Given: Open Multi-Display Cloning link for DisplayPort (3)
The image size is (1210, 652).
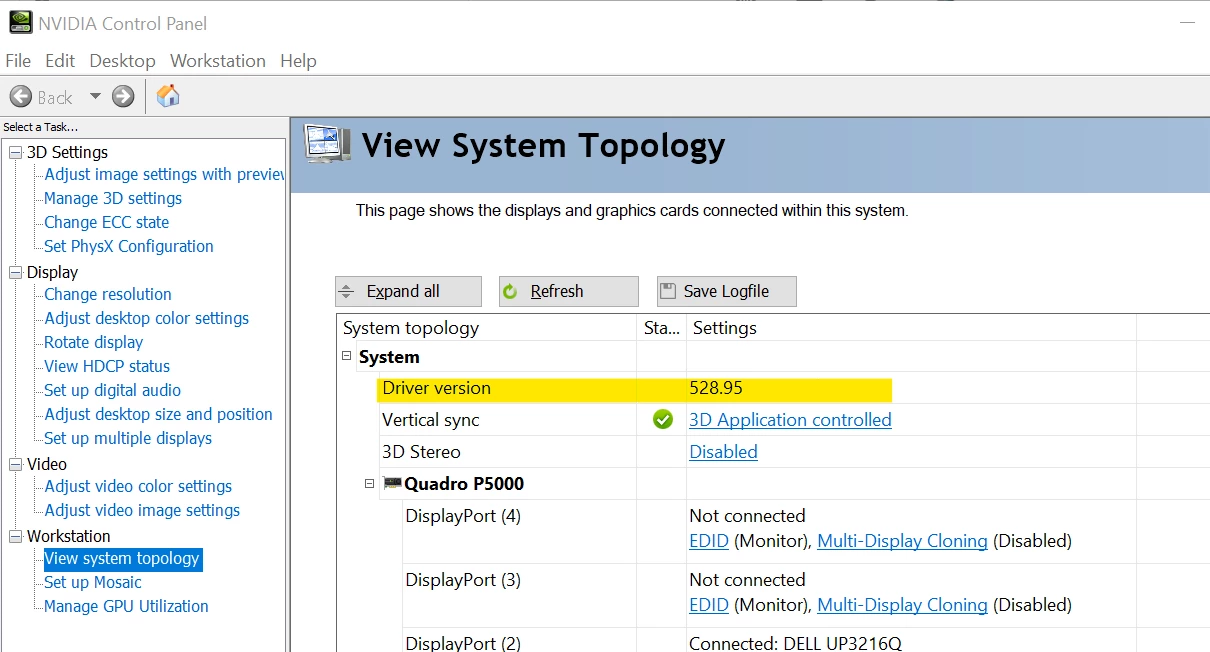Looking at the screenshot, I should point(902,605).
